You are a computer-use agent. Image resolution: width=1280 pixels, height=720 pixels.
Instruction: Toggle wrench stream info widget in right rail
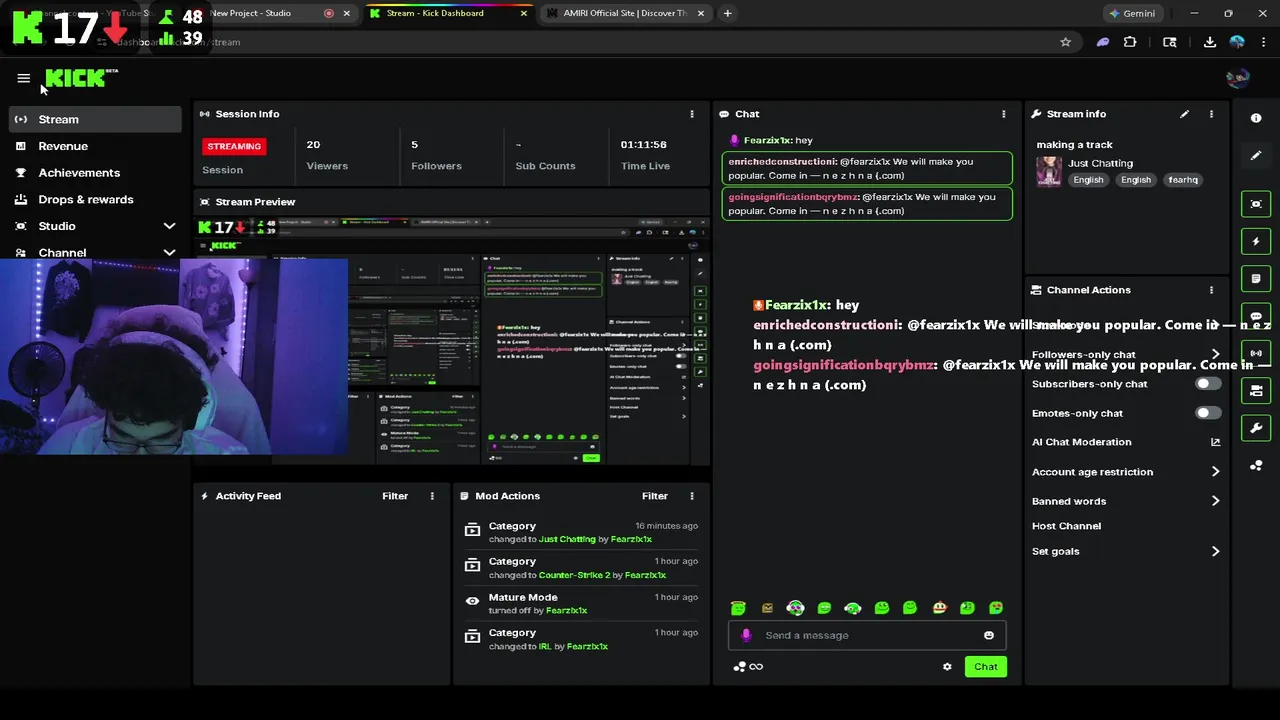pyautogui.click(x=1256, y=428)
